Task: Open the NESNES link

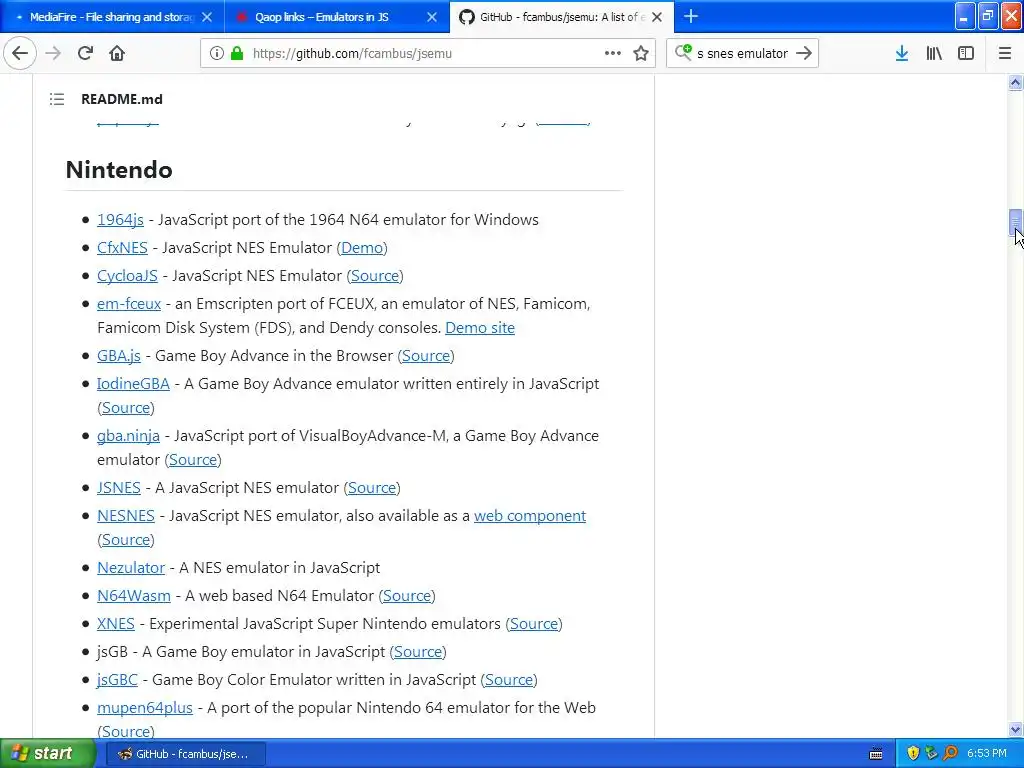Action: tap(126, 516)
